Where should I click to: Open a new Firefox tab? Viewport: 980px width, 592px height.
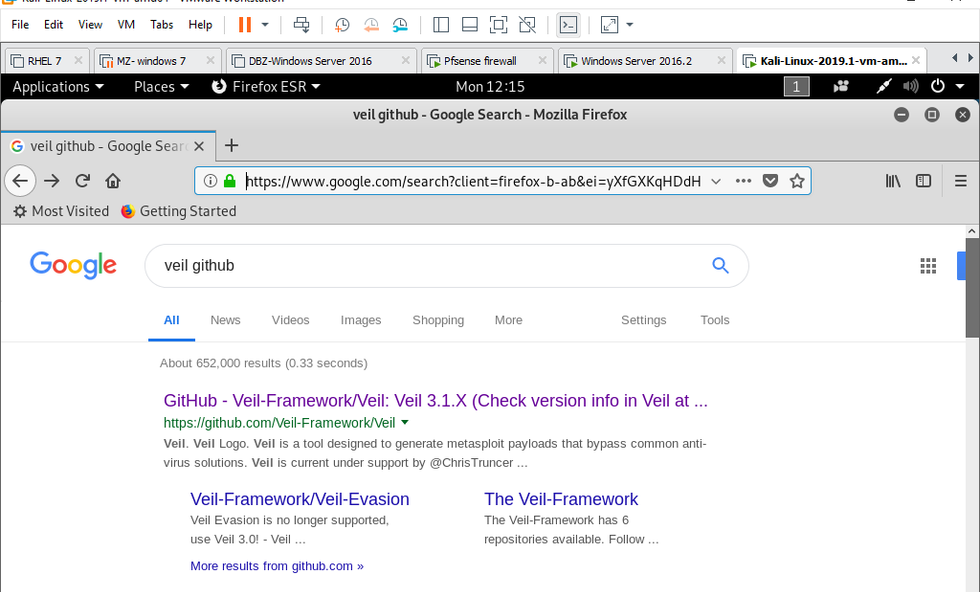[232, 145]
